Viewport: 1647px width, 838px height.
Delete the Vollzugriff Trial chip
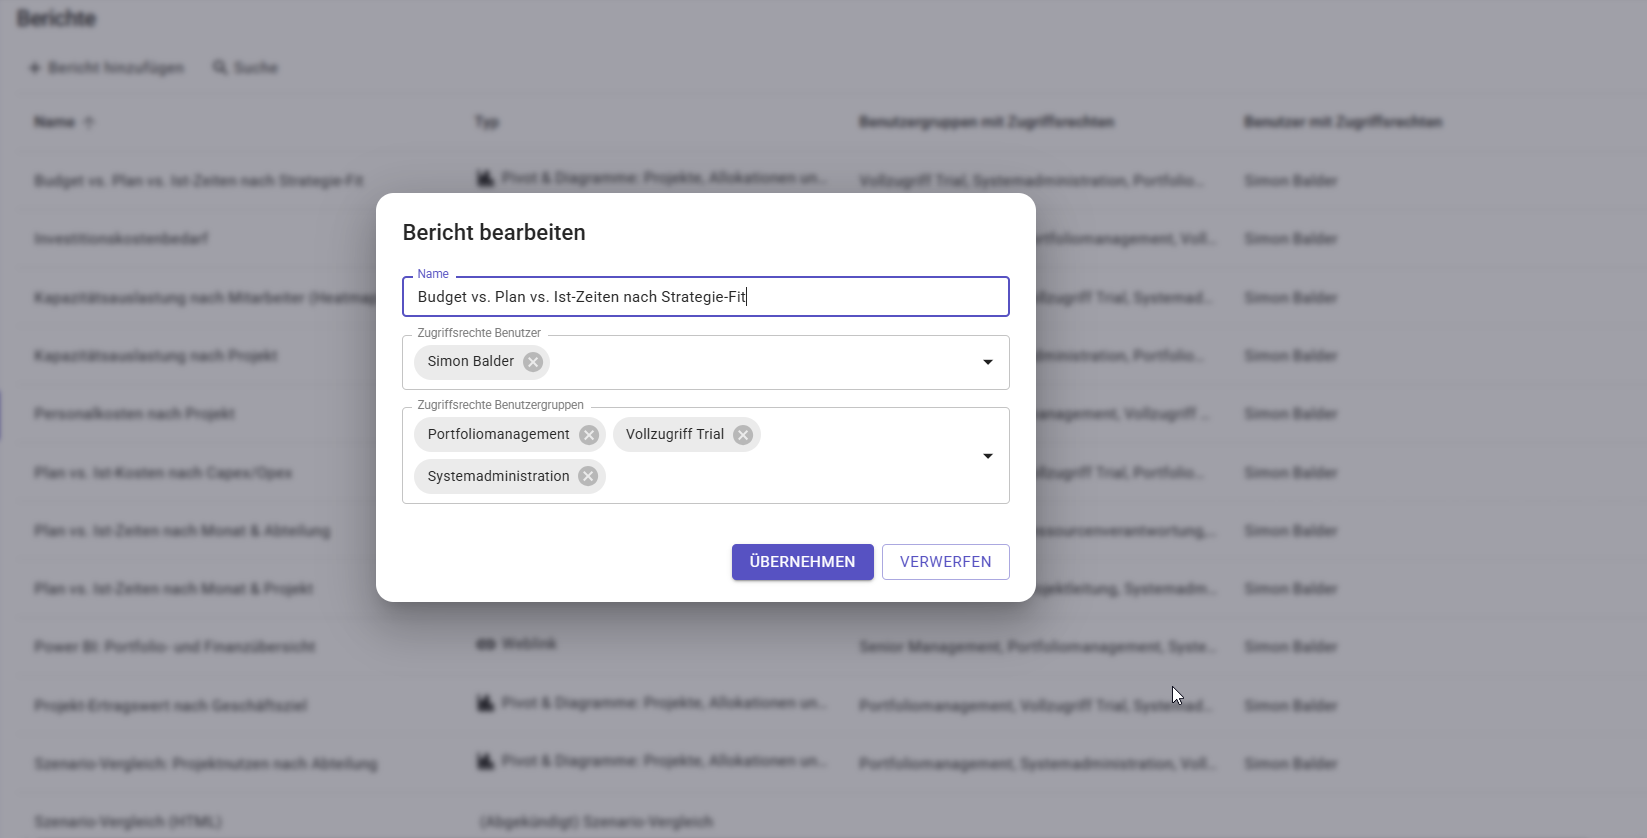[x=743, y=435]
